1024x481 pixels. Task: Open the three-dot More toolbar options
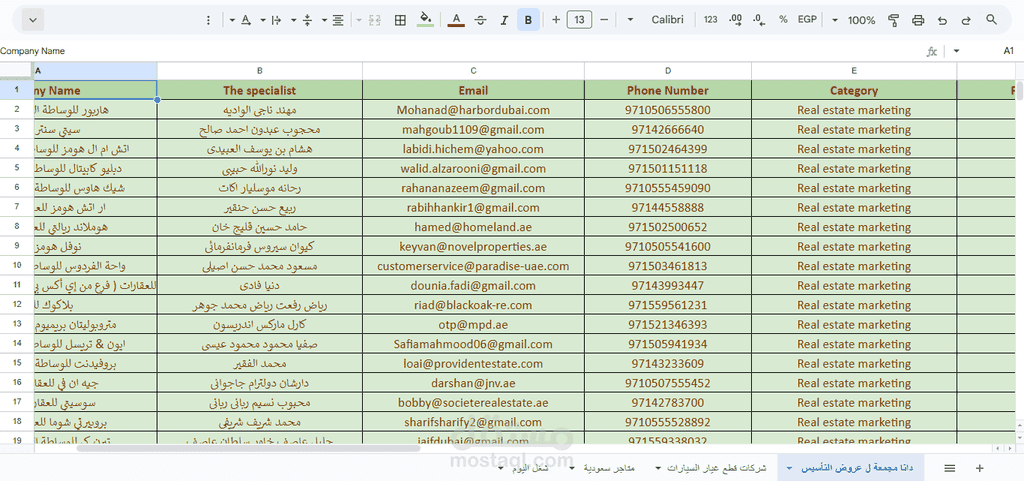(x=208, y=20)
